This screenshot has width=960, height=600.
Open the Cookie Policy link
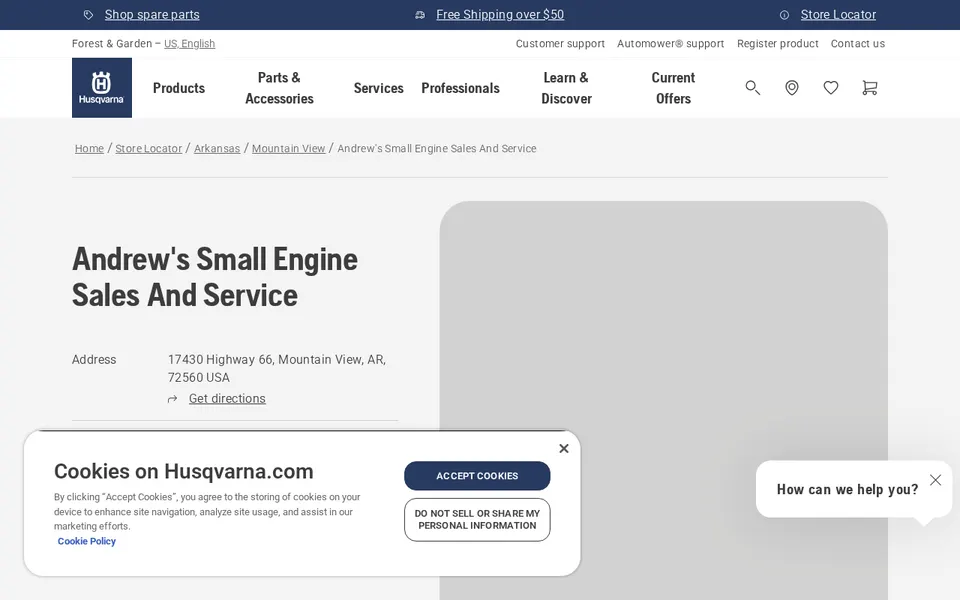click(x=86, y=541)
